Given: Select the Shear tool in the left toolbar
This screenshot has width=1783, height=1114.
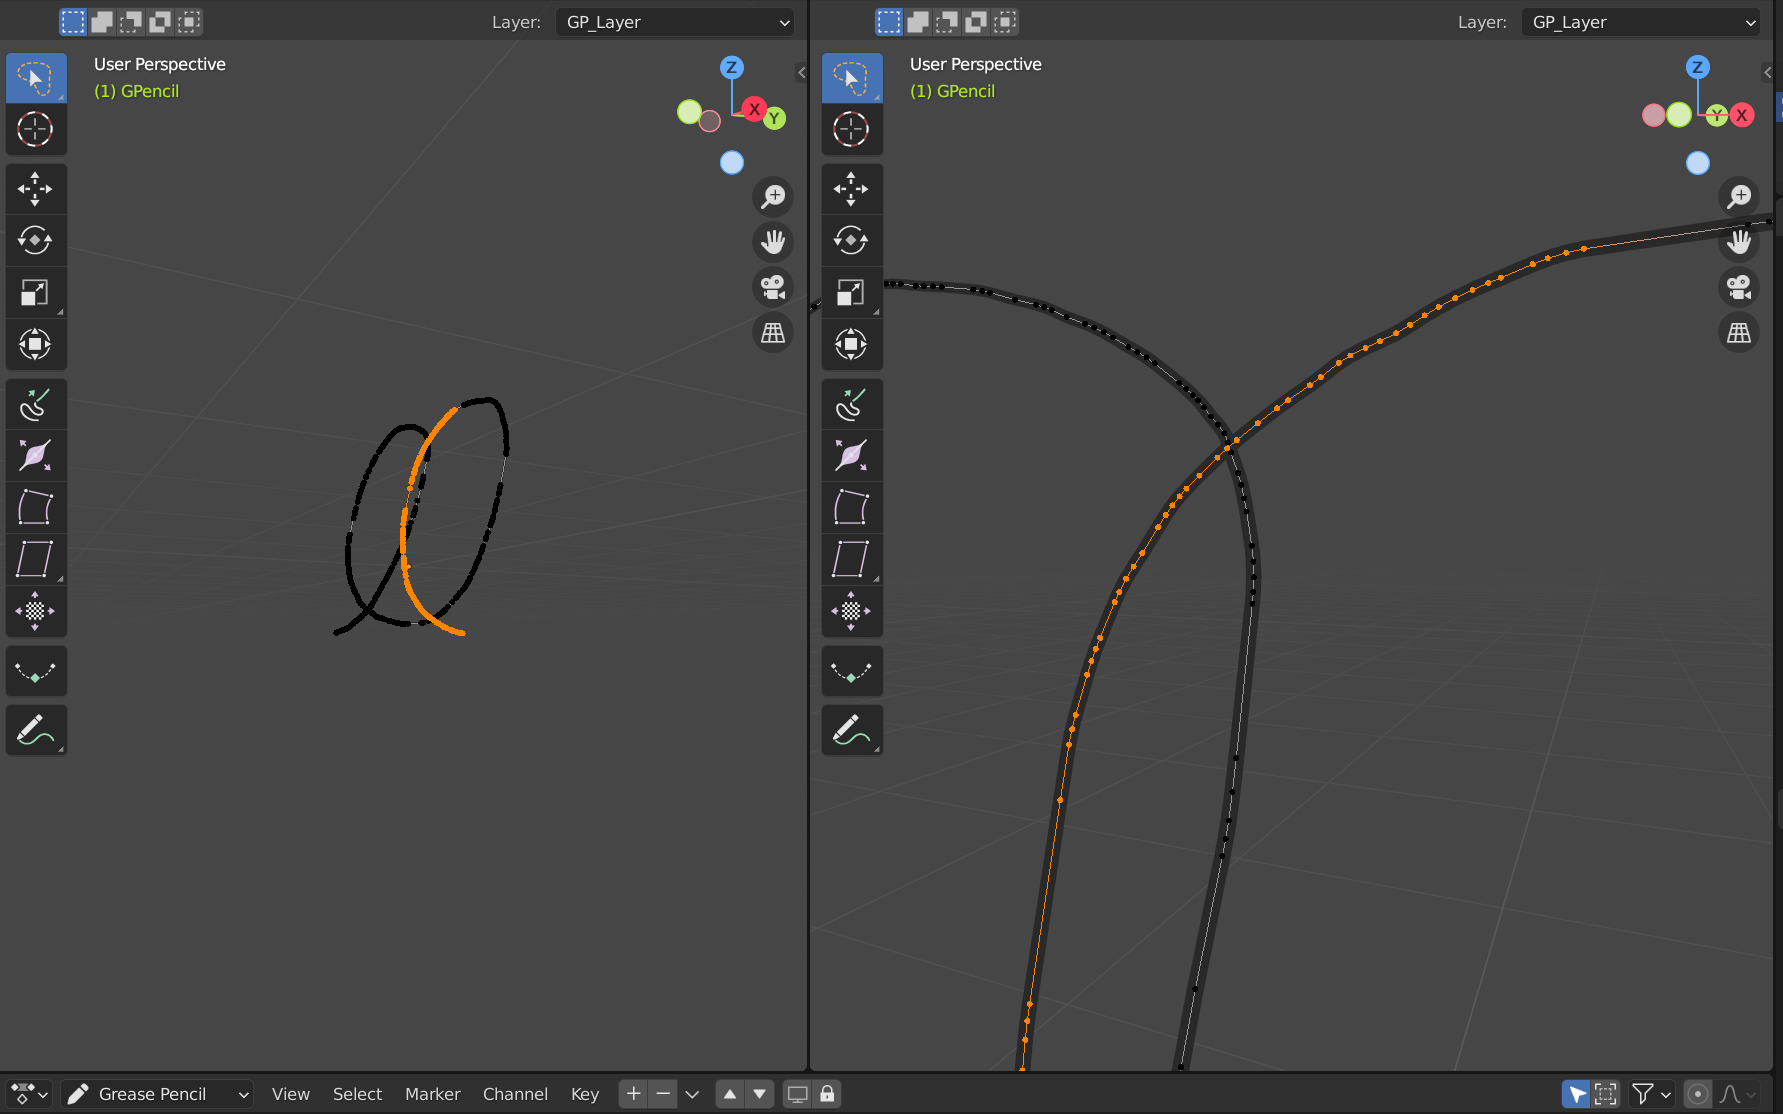Looking at the screenshot, I should point(36,560).
